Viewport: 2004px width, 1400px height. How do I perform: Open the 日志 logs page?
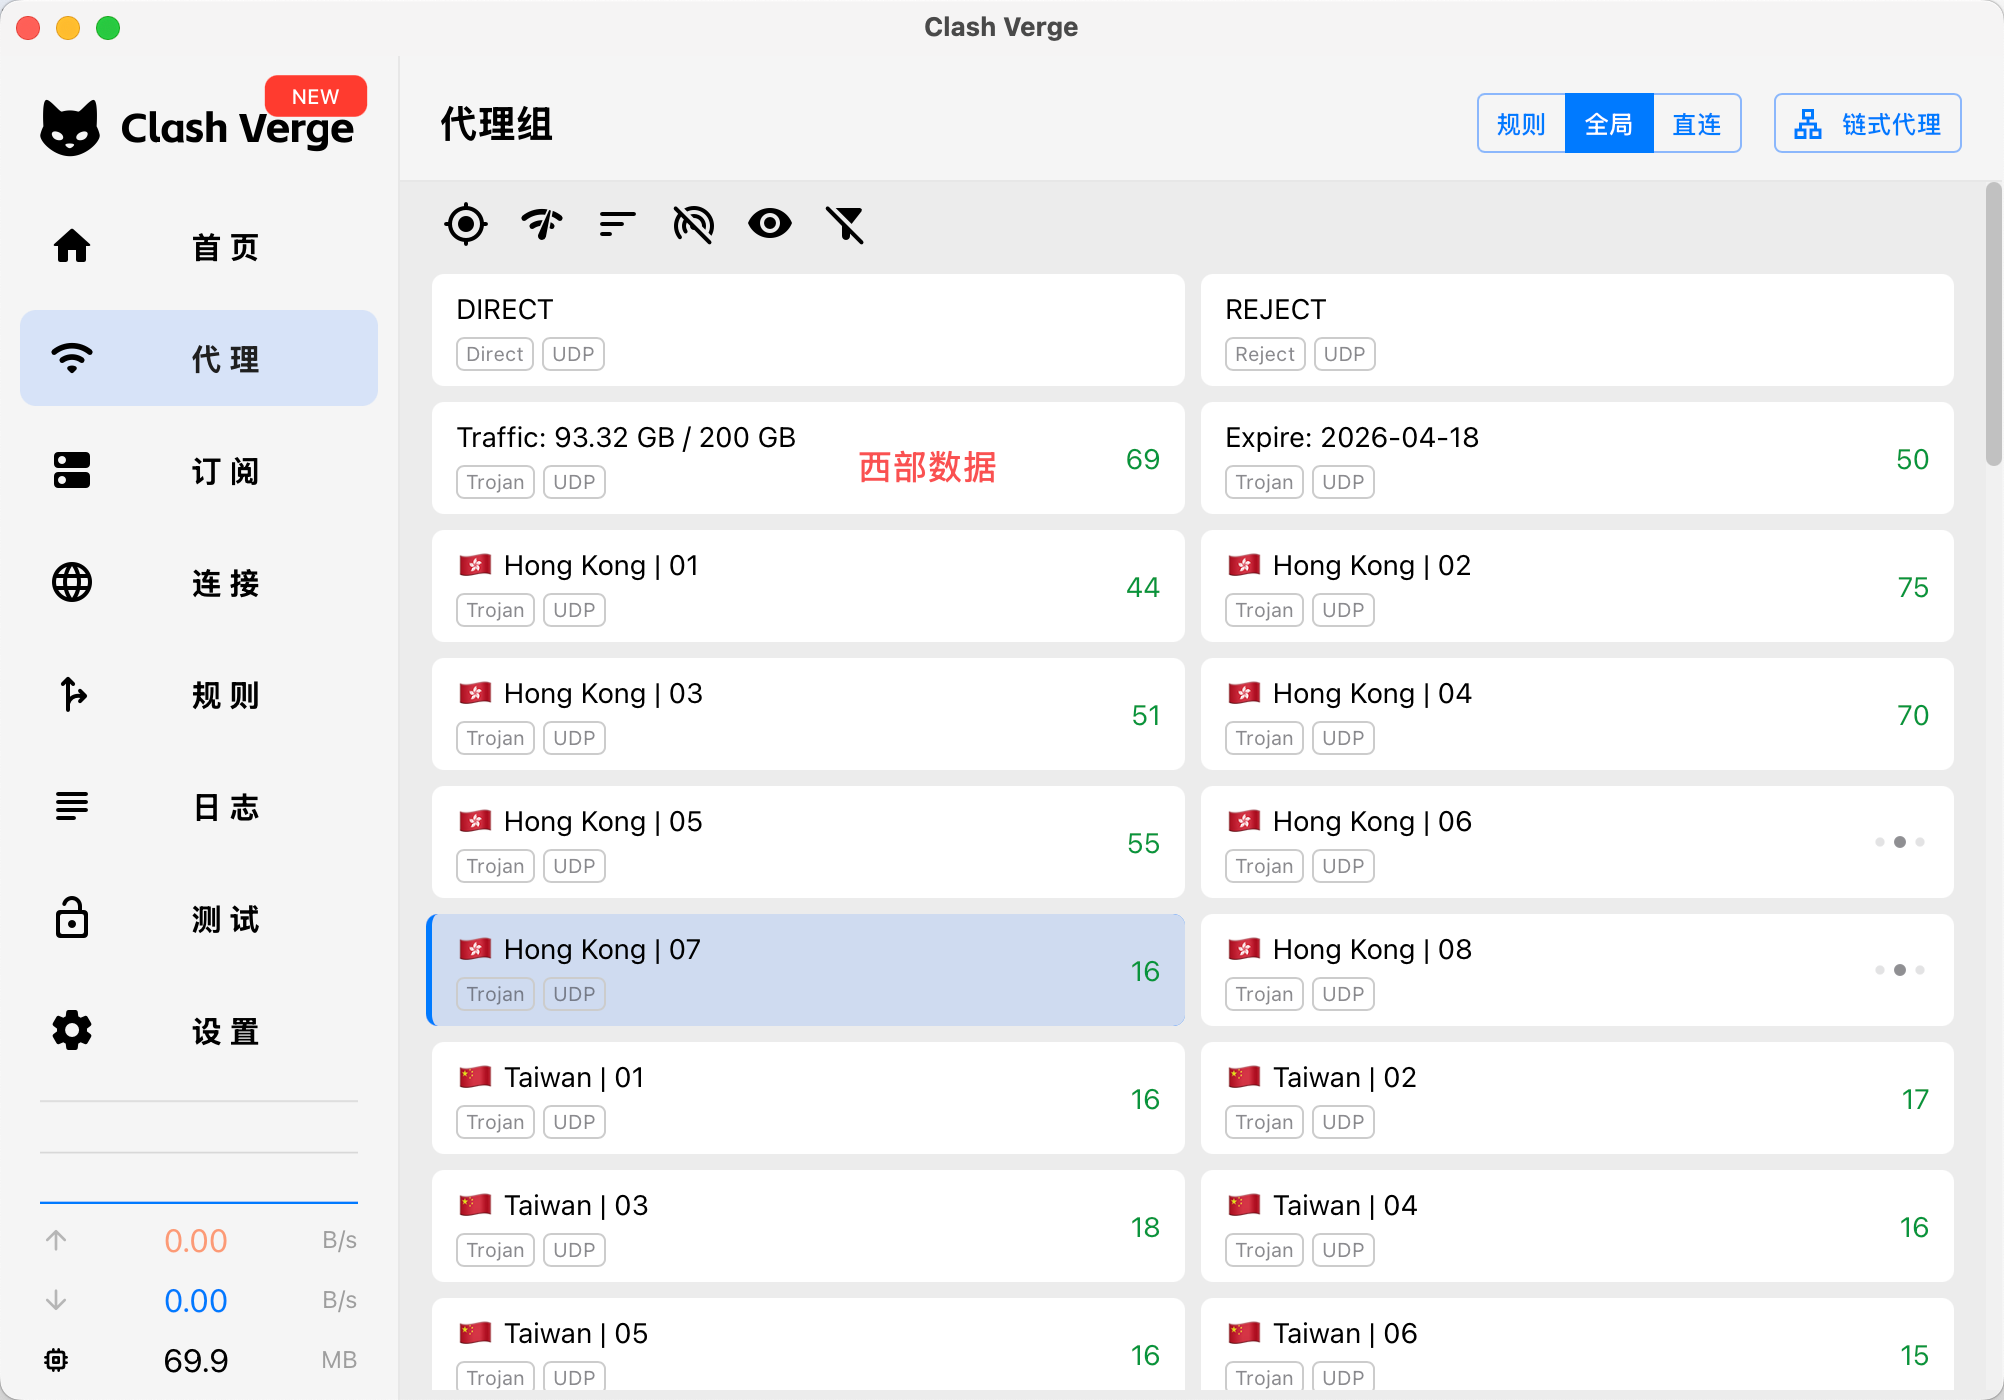[199, 806]
